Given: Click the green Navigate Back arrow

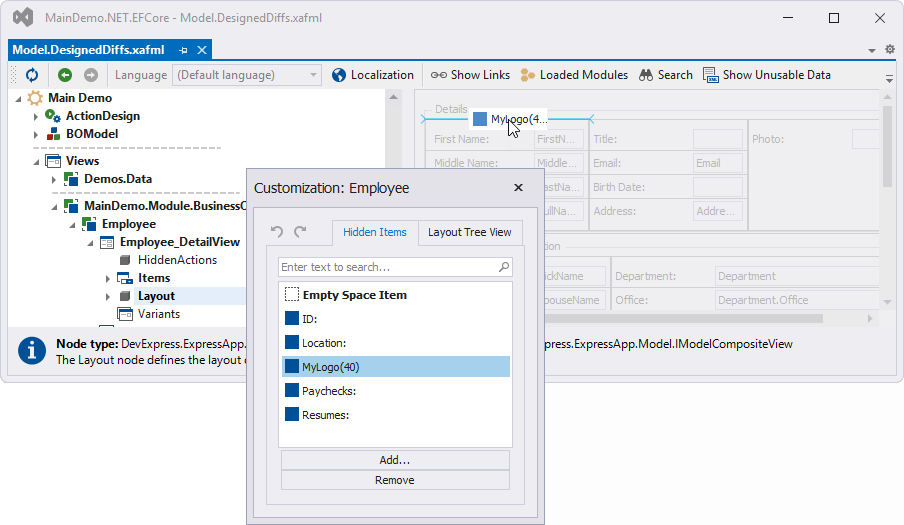Looking at the screenshot, I should click(65, 75).
